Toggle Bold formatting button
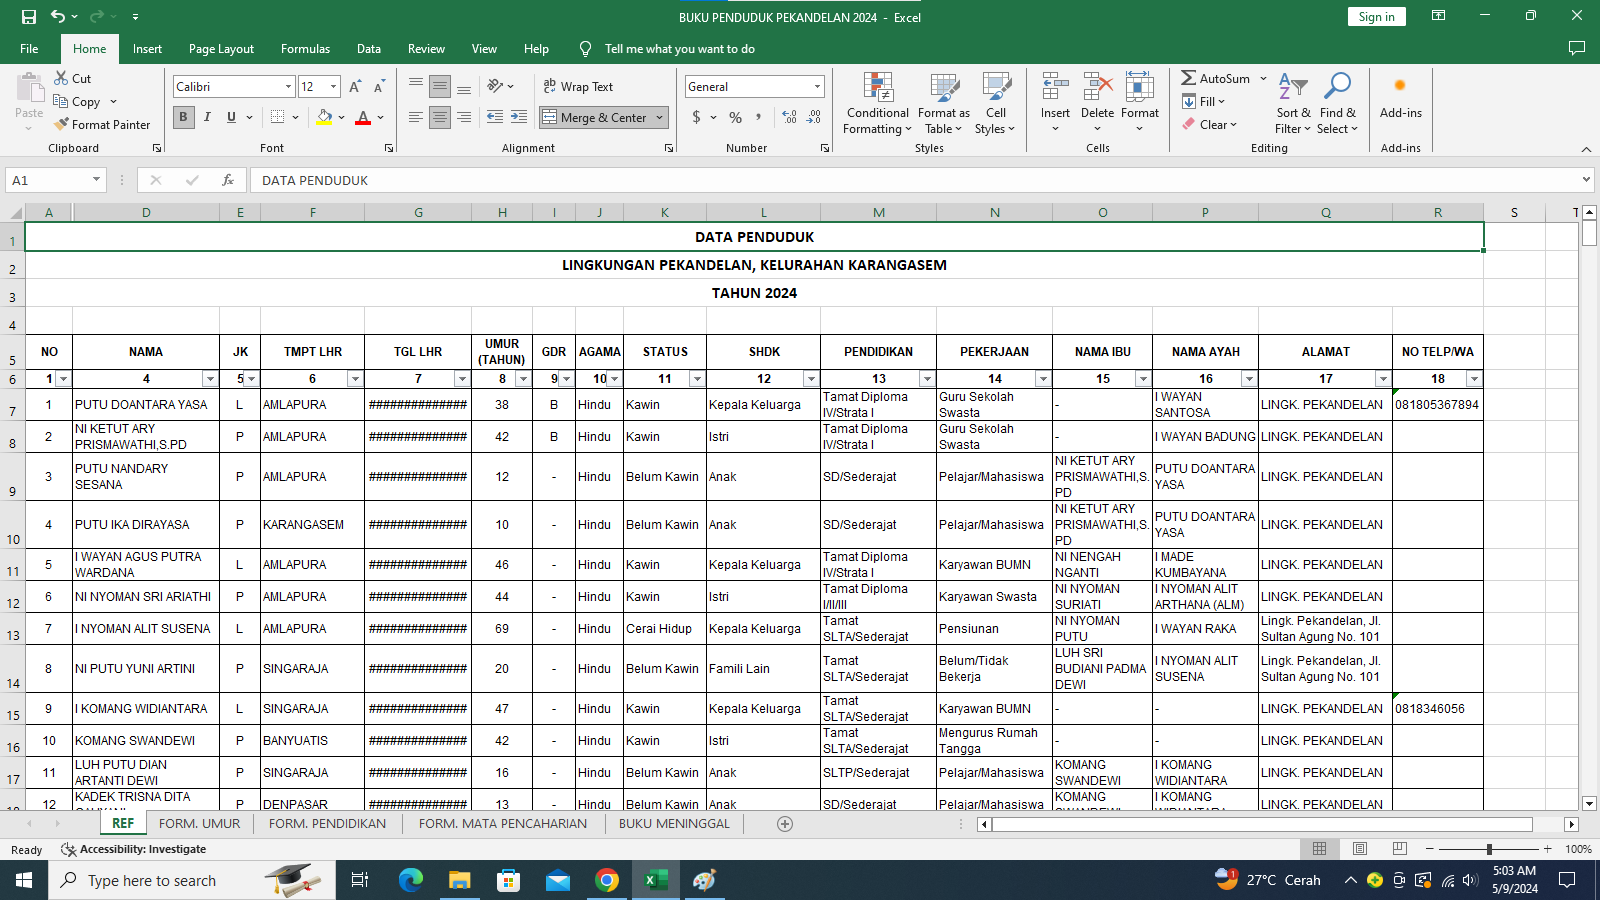1600x900 pixels. (x=183, y=117)
